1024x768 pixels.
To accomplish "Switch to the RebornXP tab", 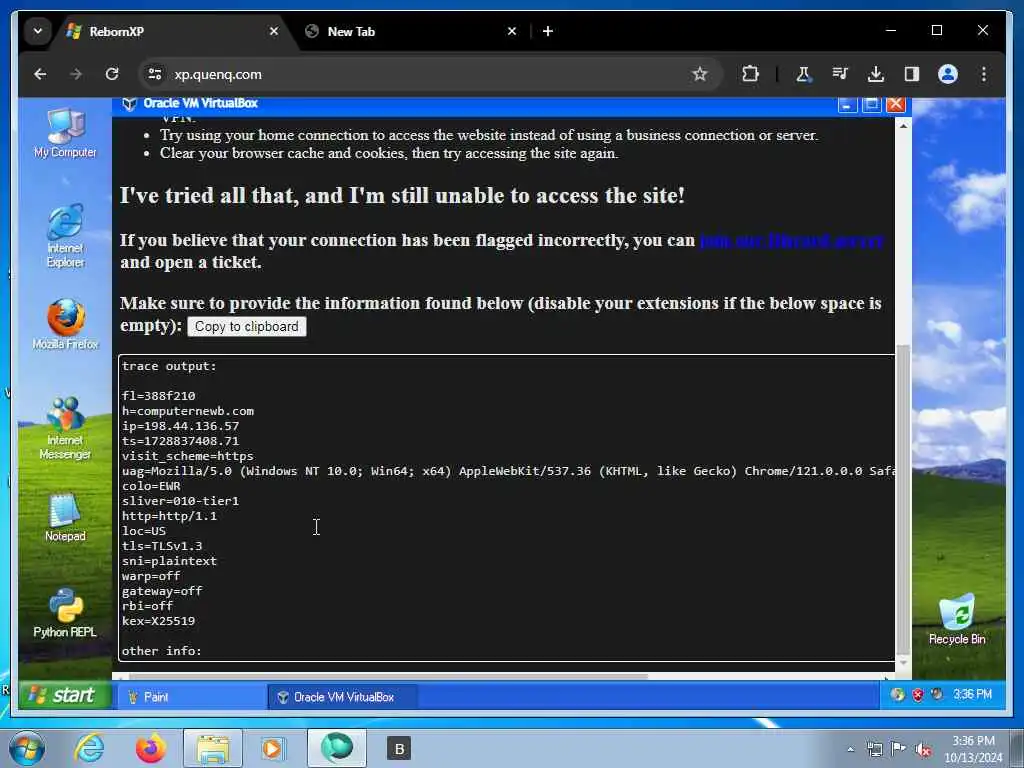I will pos(173,31).
